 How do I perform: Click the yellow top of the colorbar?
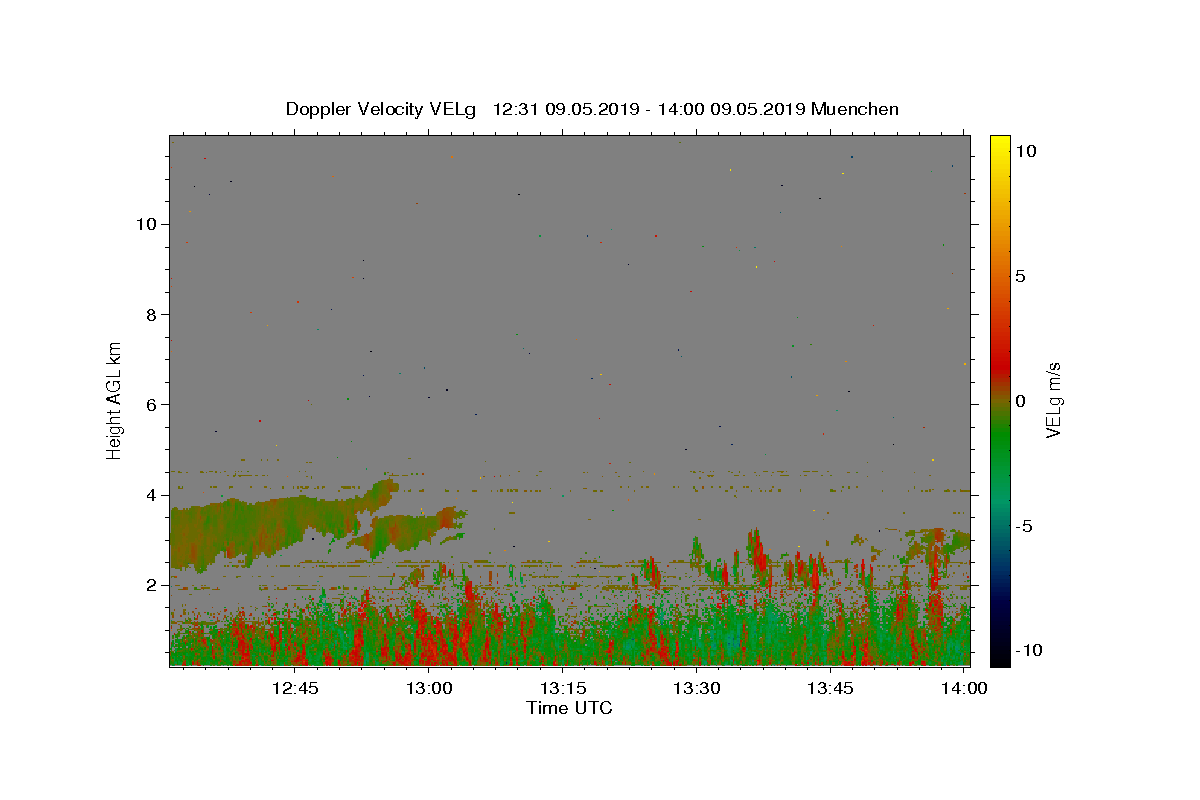pyautogui.click(x=999, y=145)
